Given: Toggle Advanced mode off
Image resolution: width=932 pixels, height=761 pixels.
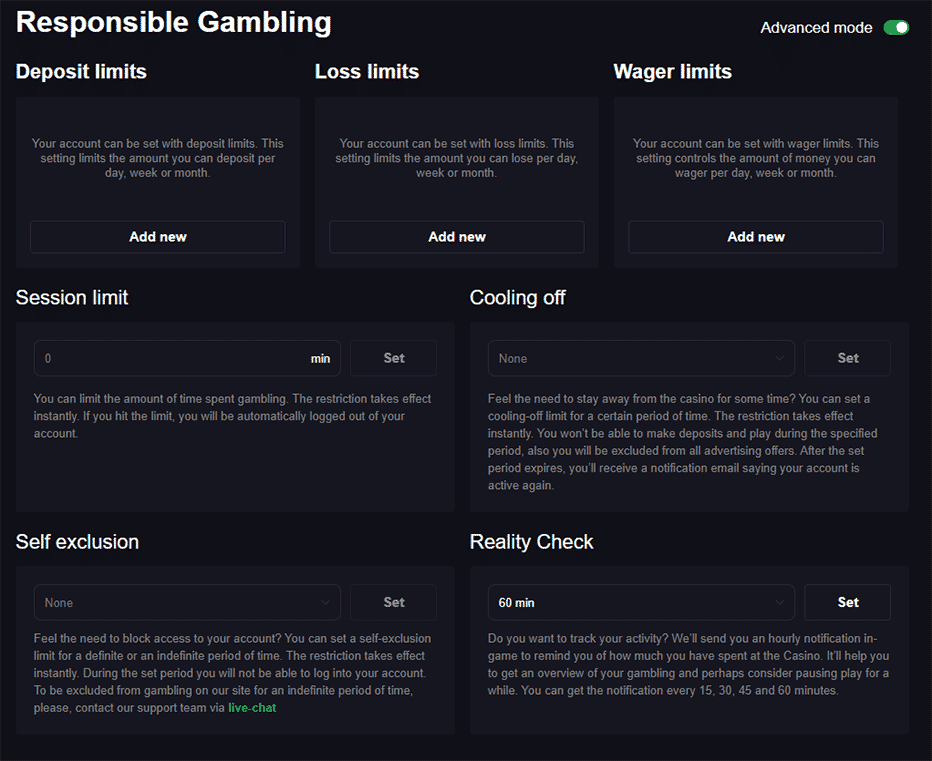Looking at the screenshot, I should [896, 28].
